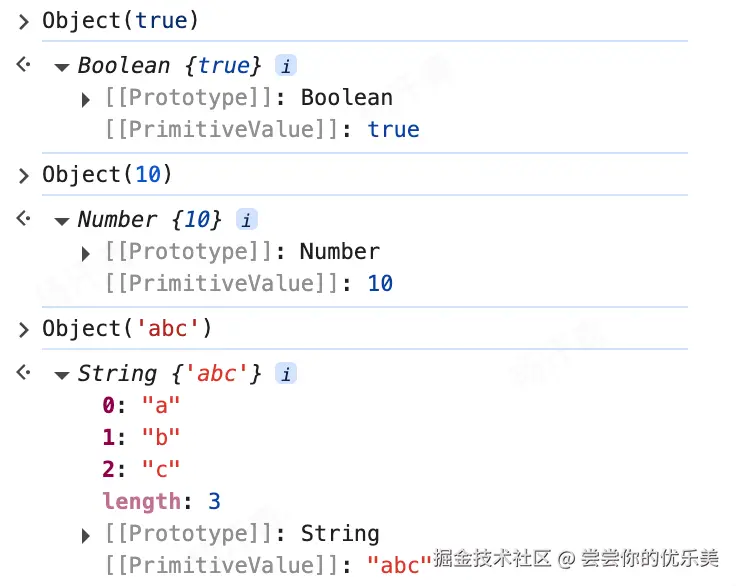Click the info icon next to Boolean {true}
Viewport: 736px width, 586px height.
pos(286,66)
